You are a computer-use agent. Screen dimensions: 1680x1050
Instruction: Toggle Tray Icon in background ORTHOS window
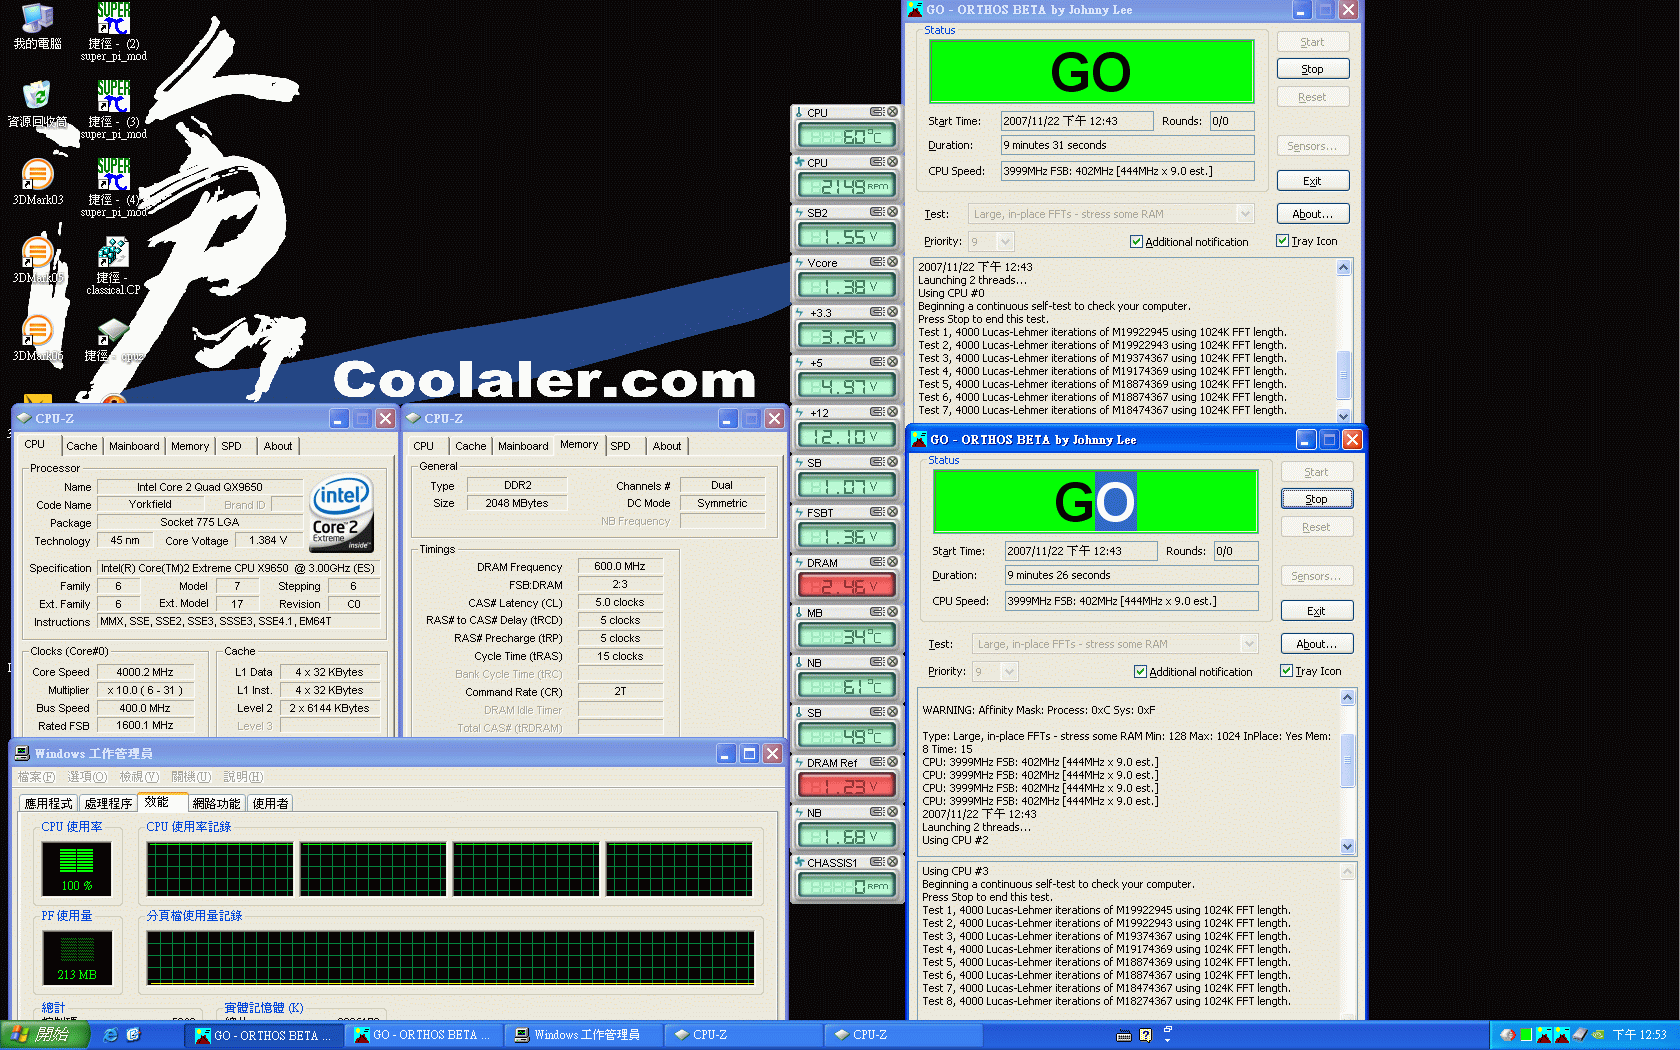point(1282,241)
